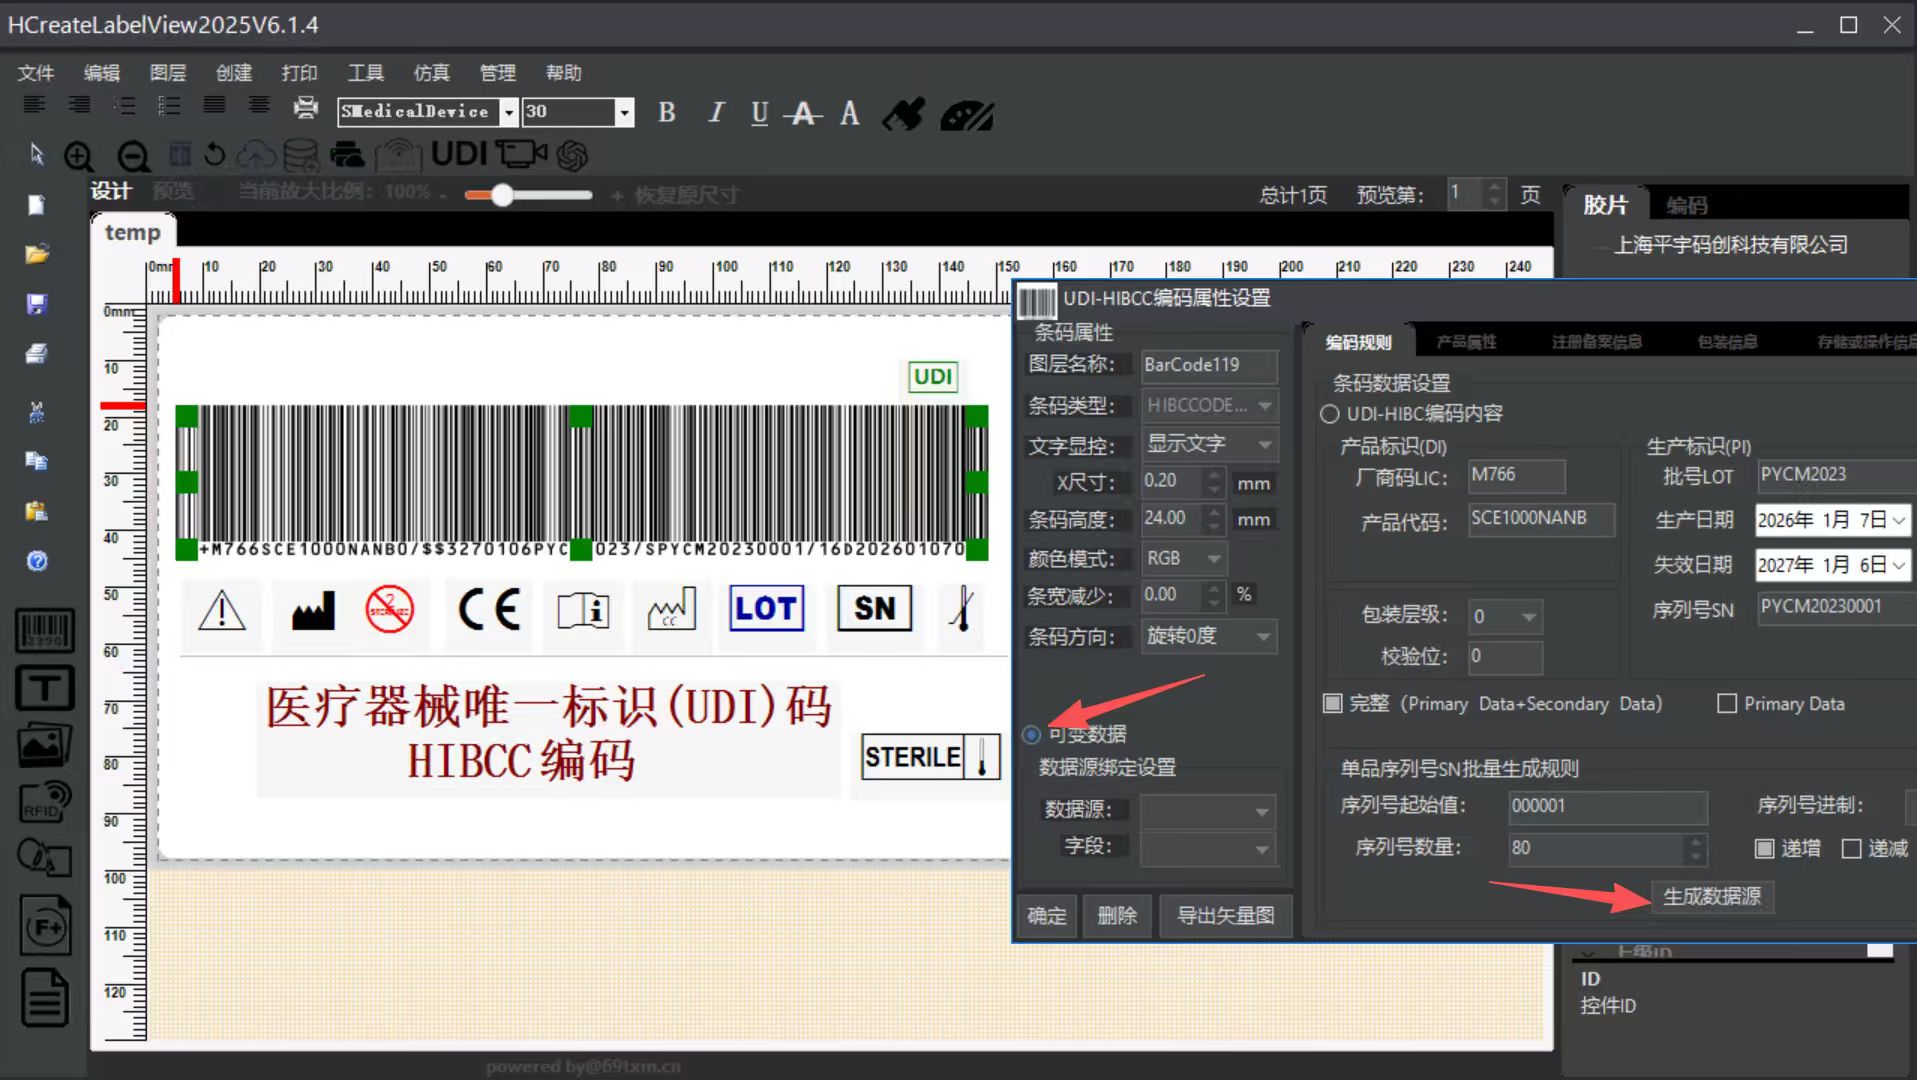Toggle bold B formatting
This screenshot has width=1917, height=1080.
667,113
